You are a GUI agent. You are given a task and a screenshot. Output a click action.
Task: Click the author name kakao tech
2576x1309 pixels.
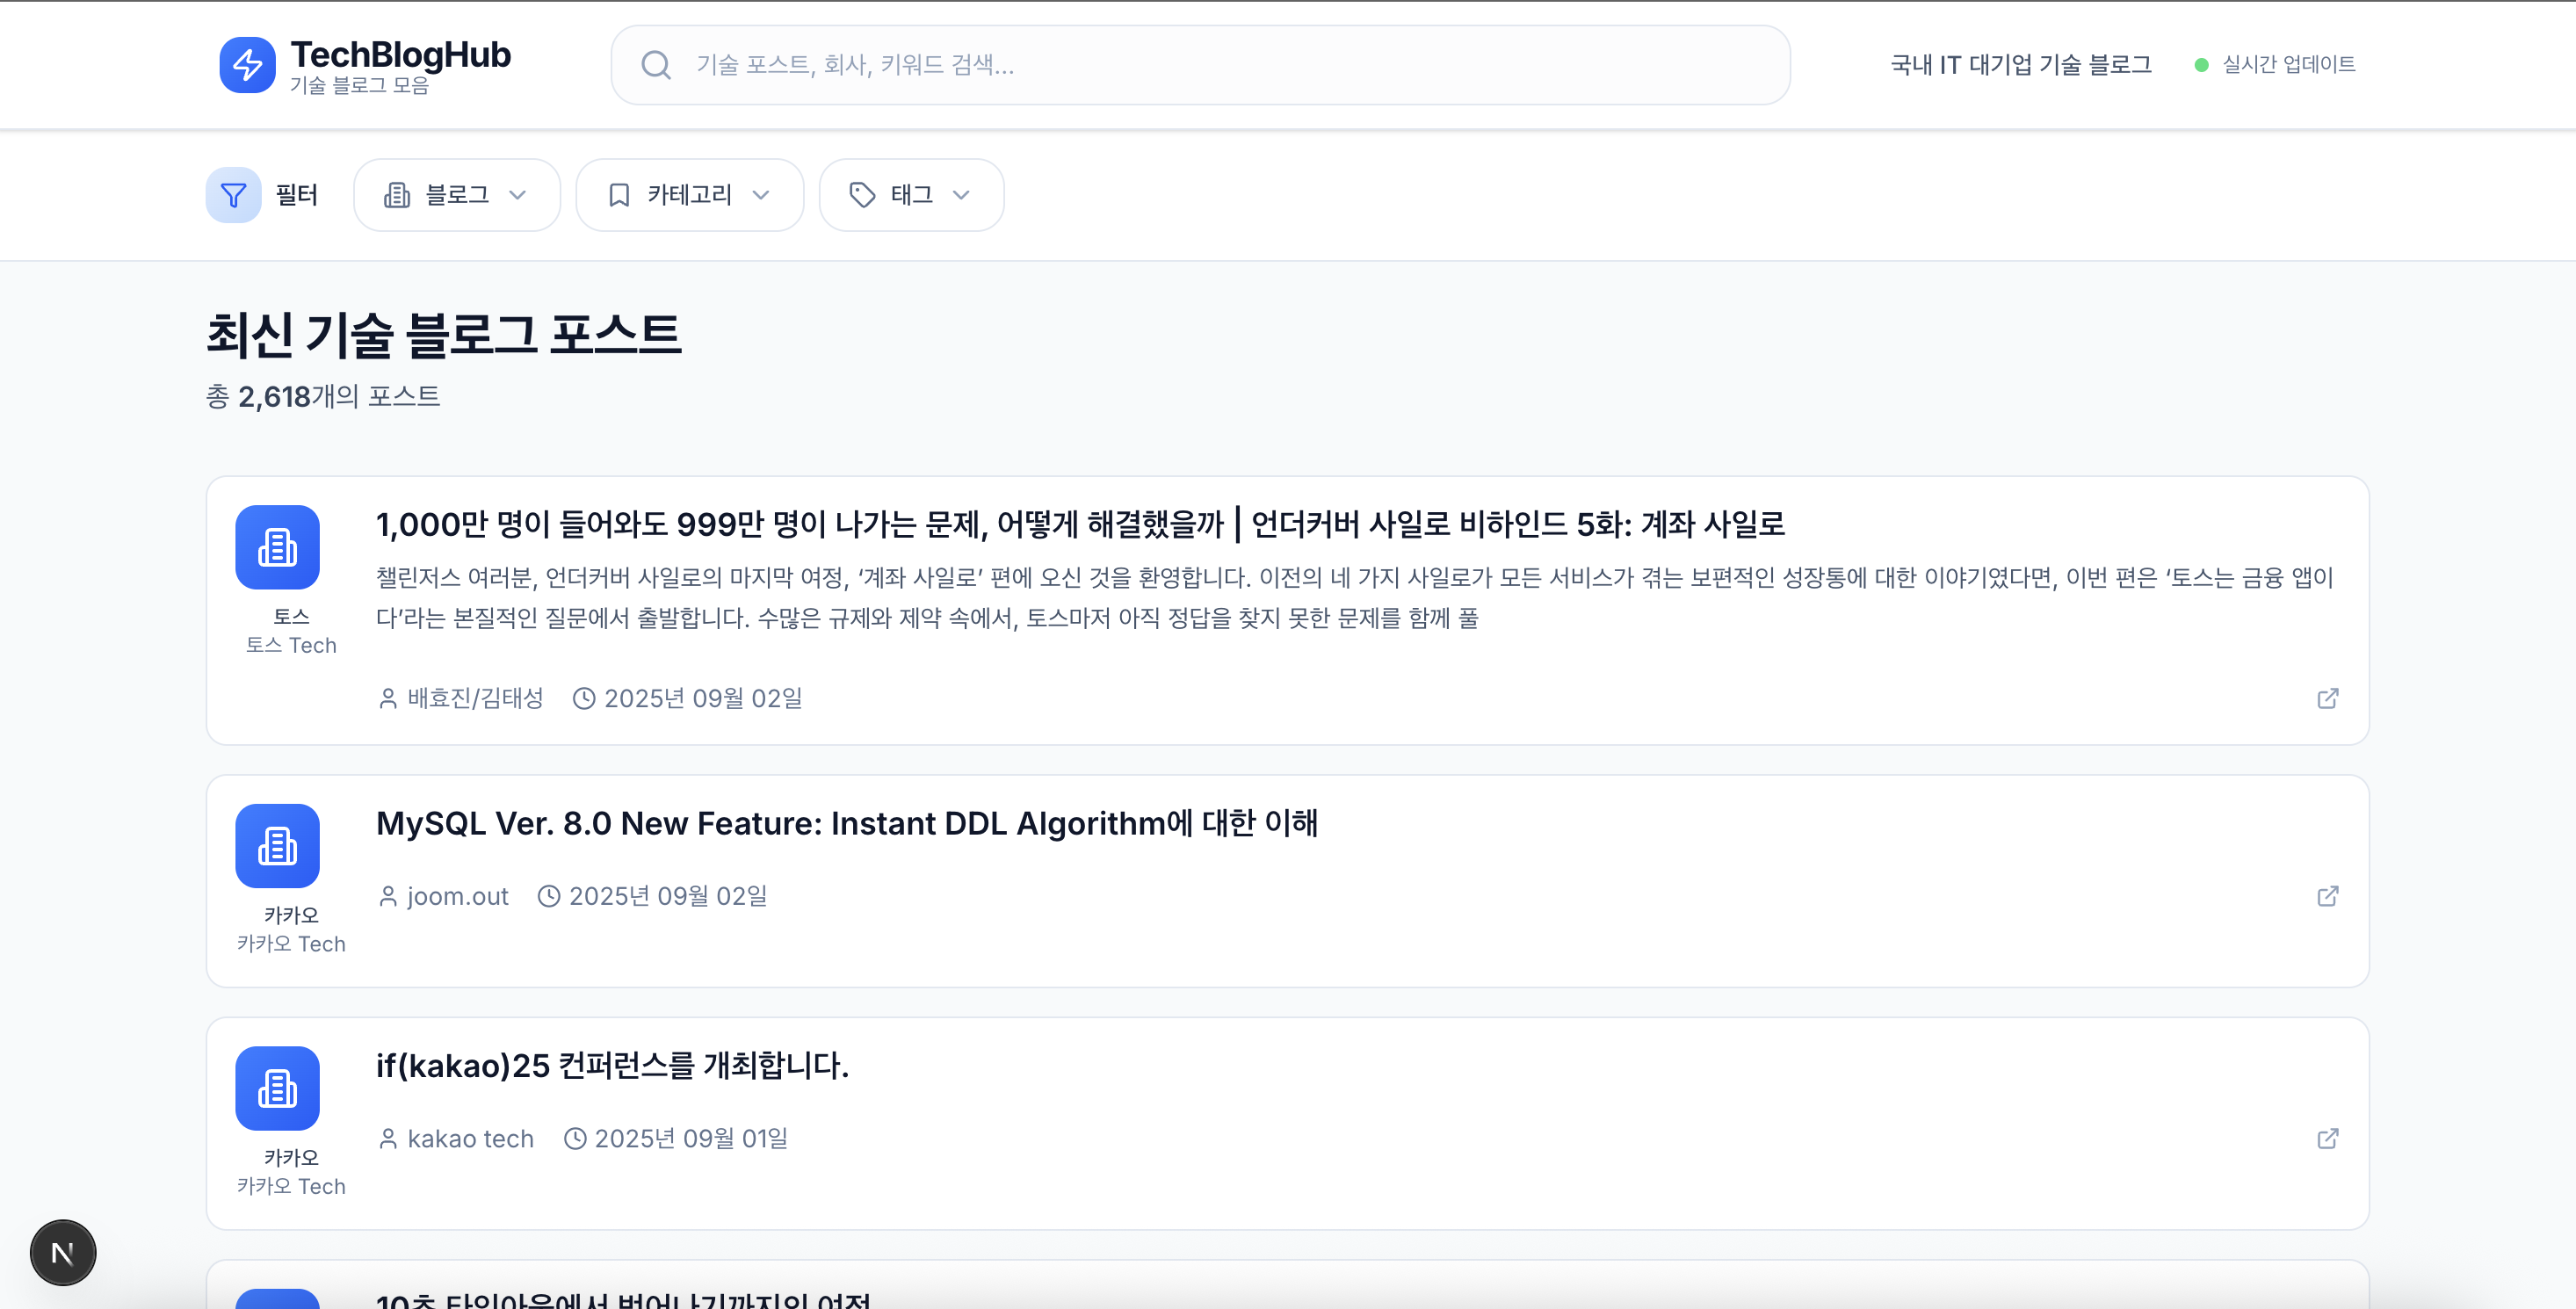pos(470,1138)
